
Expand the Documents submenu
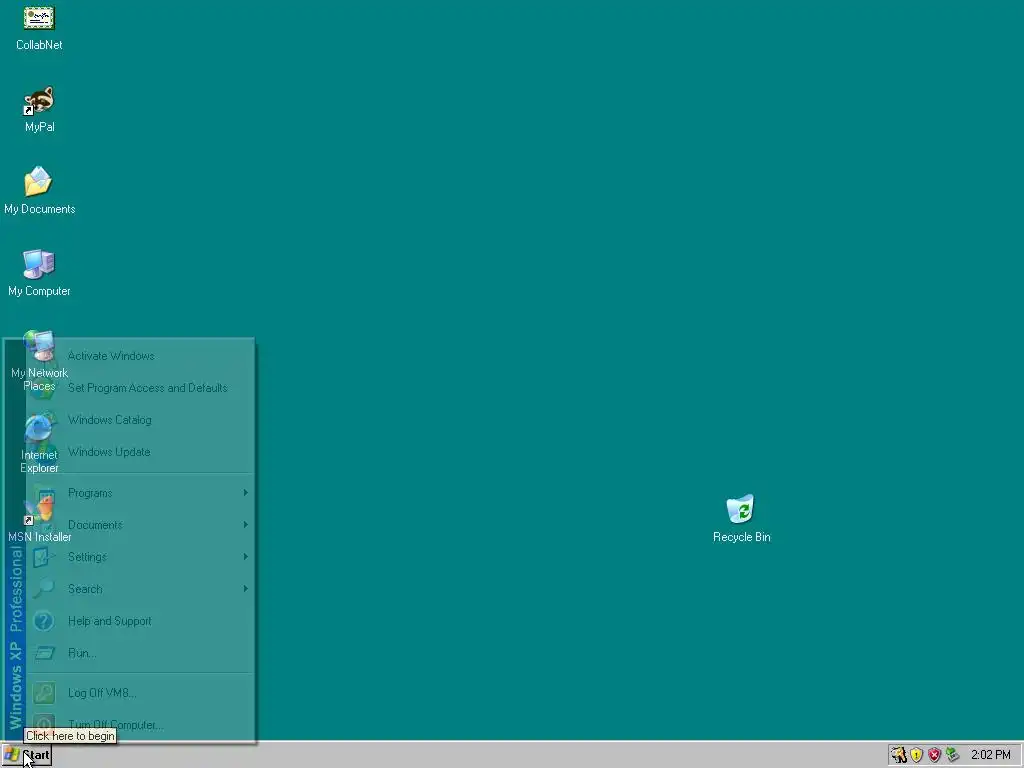(x=140, y=525)
